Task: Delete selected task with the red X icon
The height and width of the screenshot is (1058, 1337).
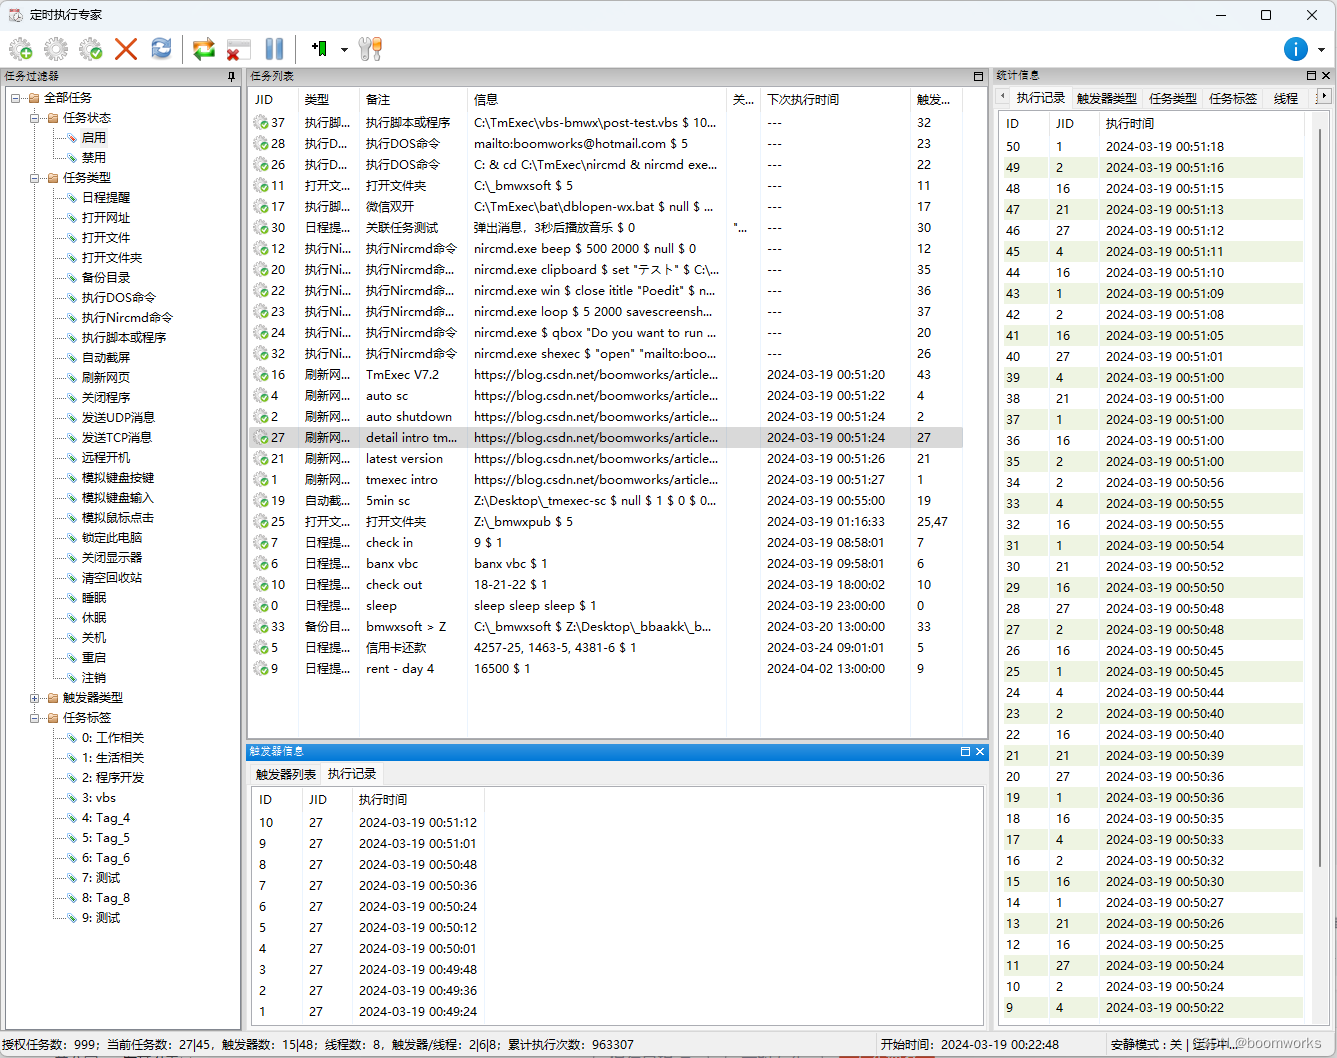Action: click(125, 48)
